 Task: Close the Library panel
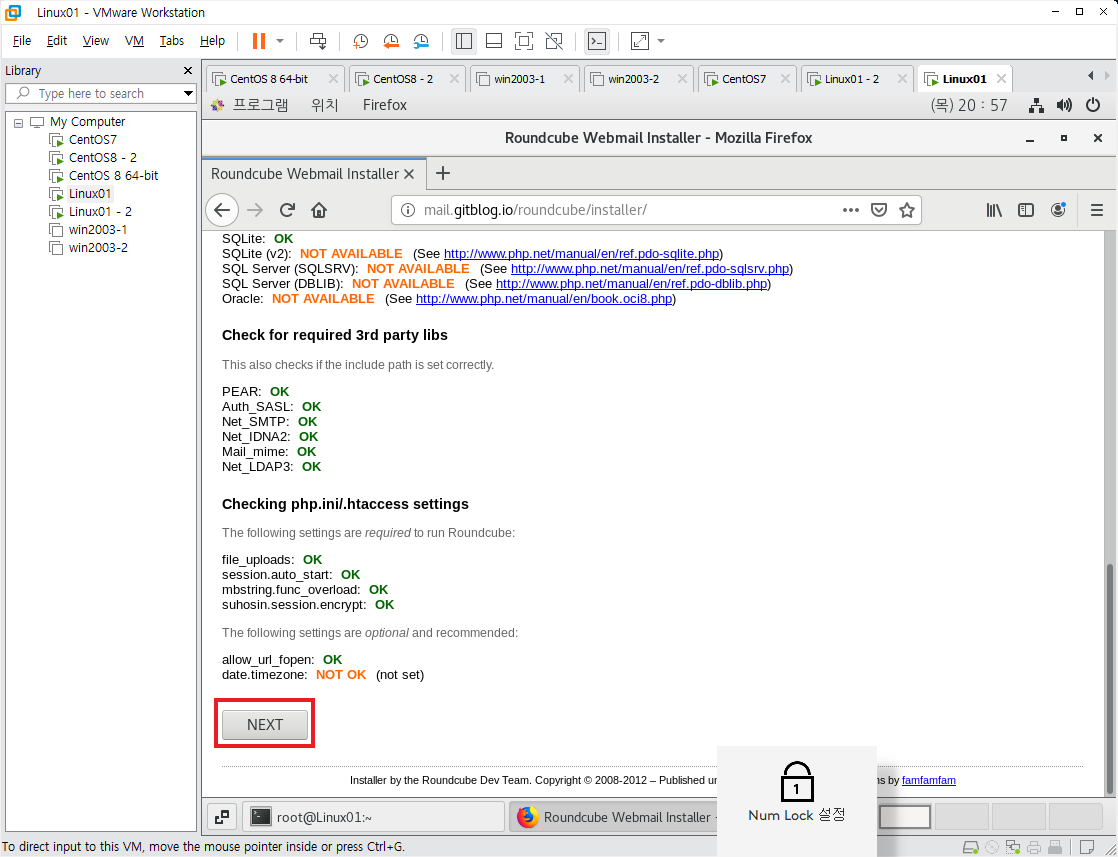[x=188, y=71]
